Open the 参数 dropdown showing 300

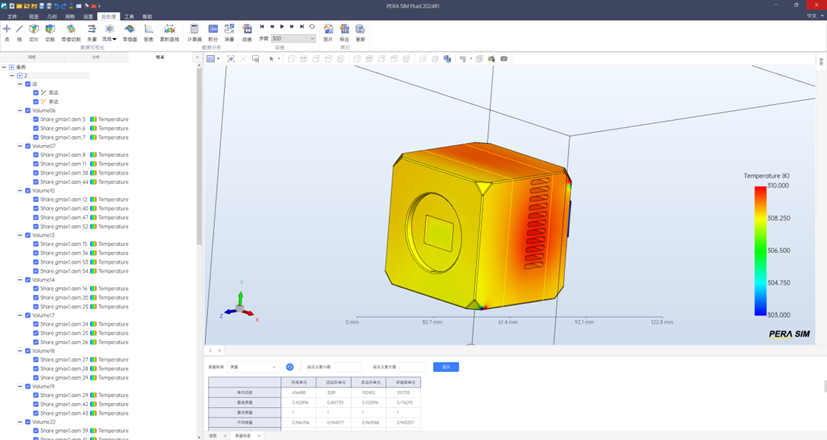coord(293,39)
